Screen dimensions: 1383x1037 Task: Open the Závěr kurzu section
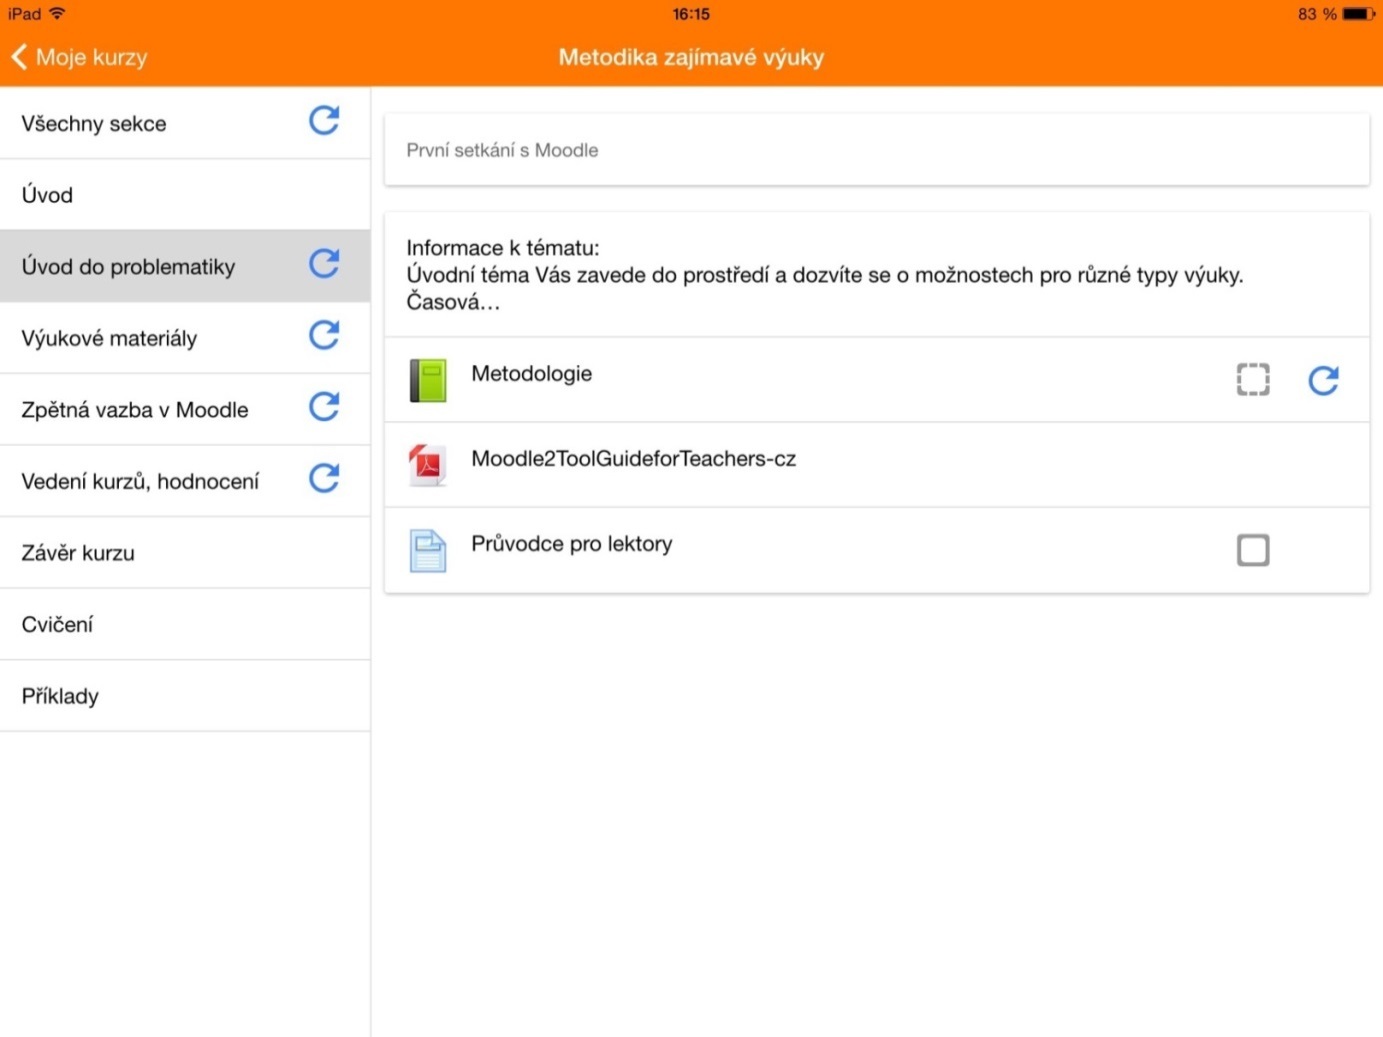(185, 553)
